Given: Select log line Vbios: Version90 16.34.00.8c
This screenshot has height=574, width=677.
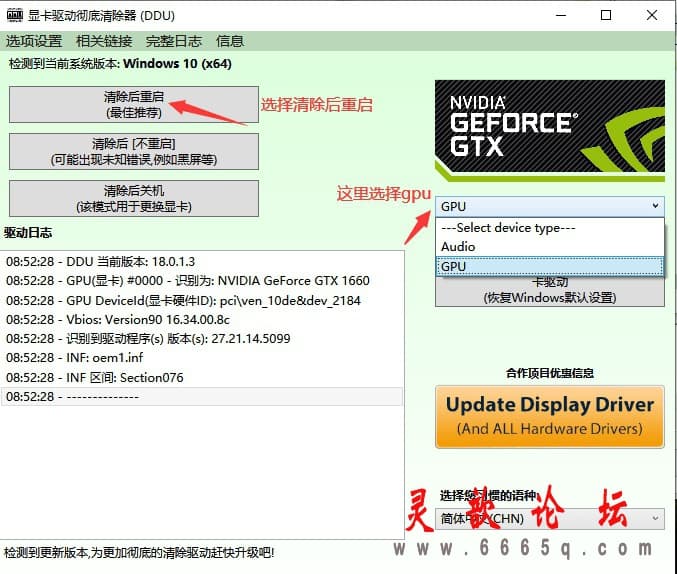Looking at the screenshot, I should [x=202, y=320].
